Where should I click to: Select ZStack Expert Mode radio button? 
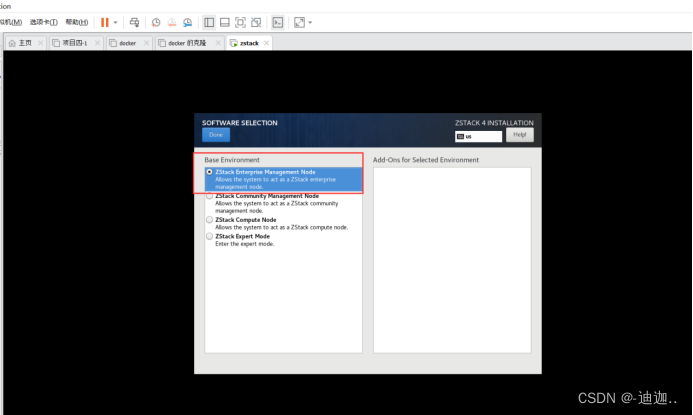pyautogui.click(x=209, y=236)
